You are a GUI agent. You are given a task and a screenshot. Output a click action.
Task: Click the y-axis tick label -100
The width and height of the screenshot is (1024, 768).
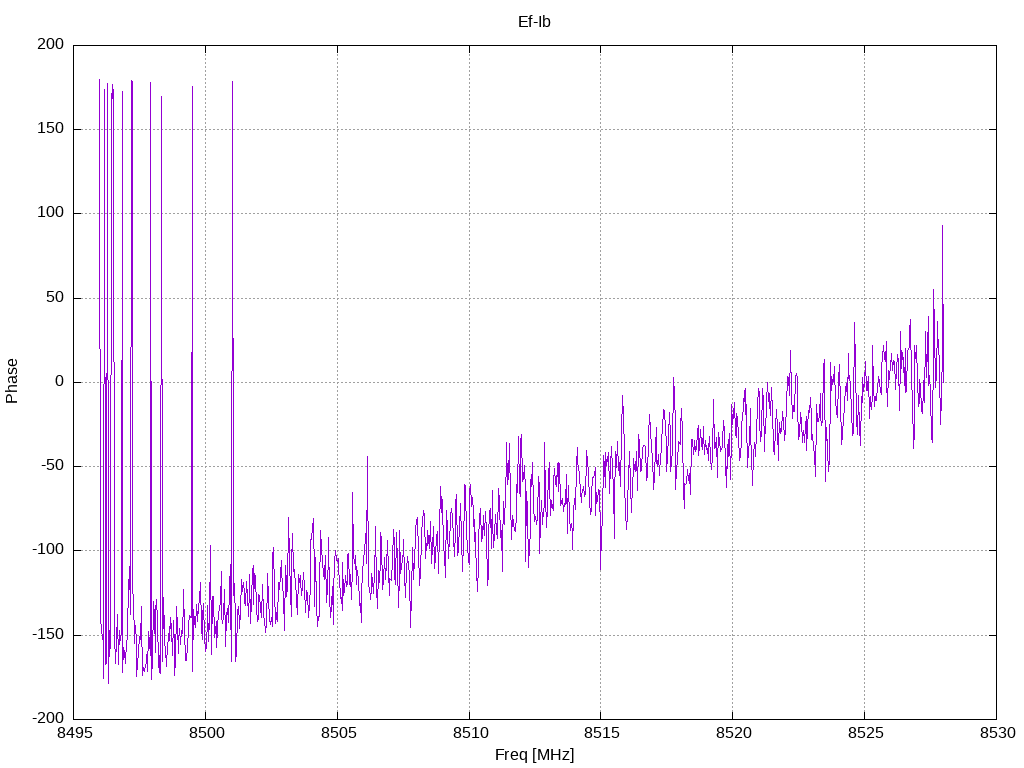click(48, 550)
